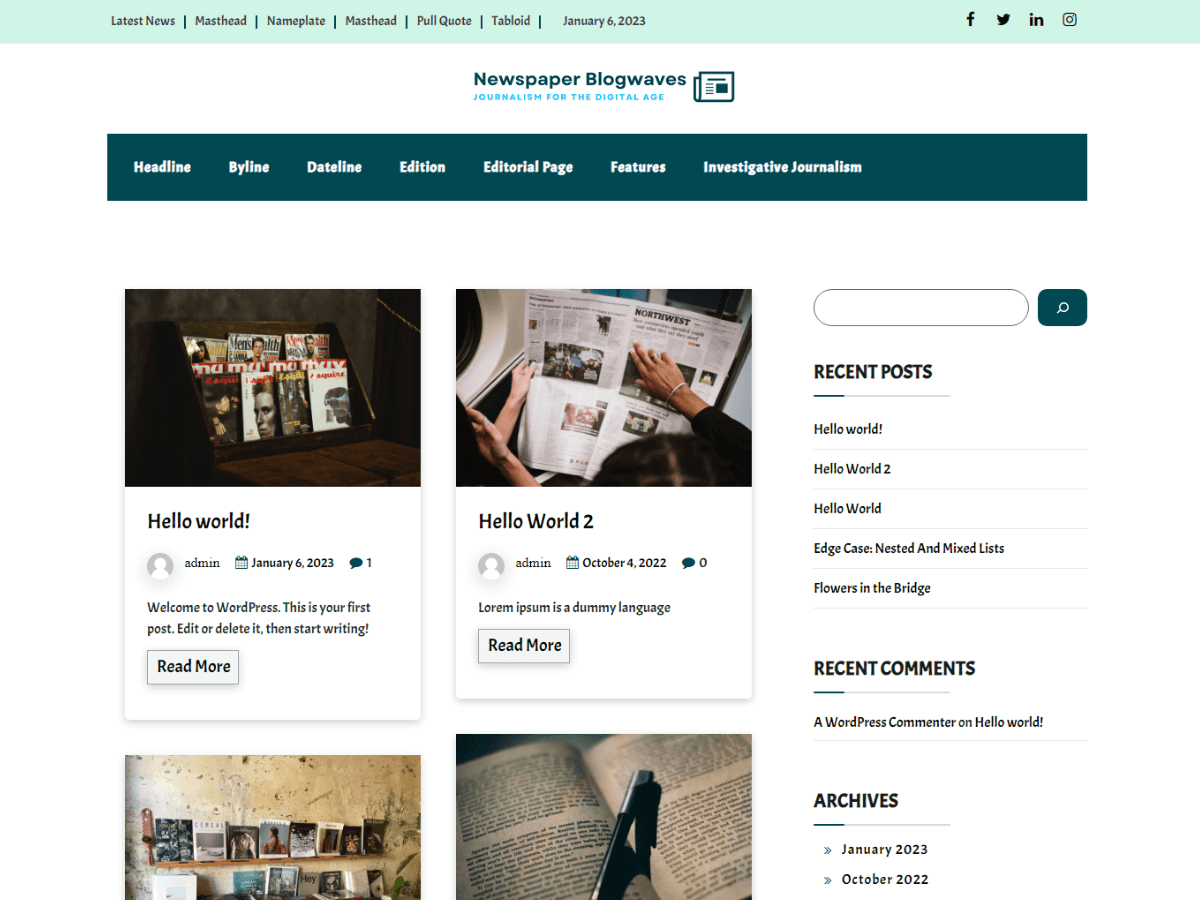
Task: Expand the January 2023 archive entry
Action: [x=884, y=849]
